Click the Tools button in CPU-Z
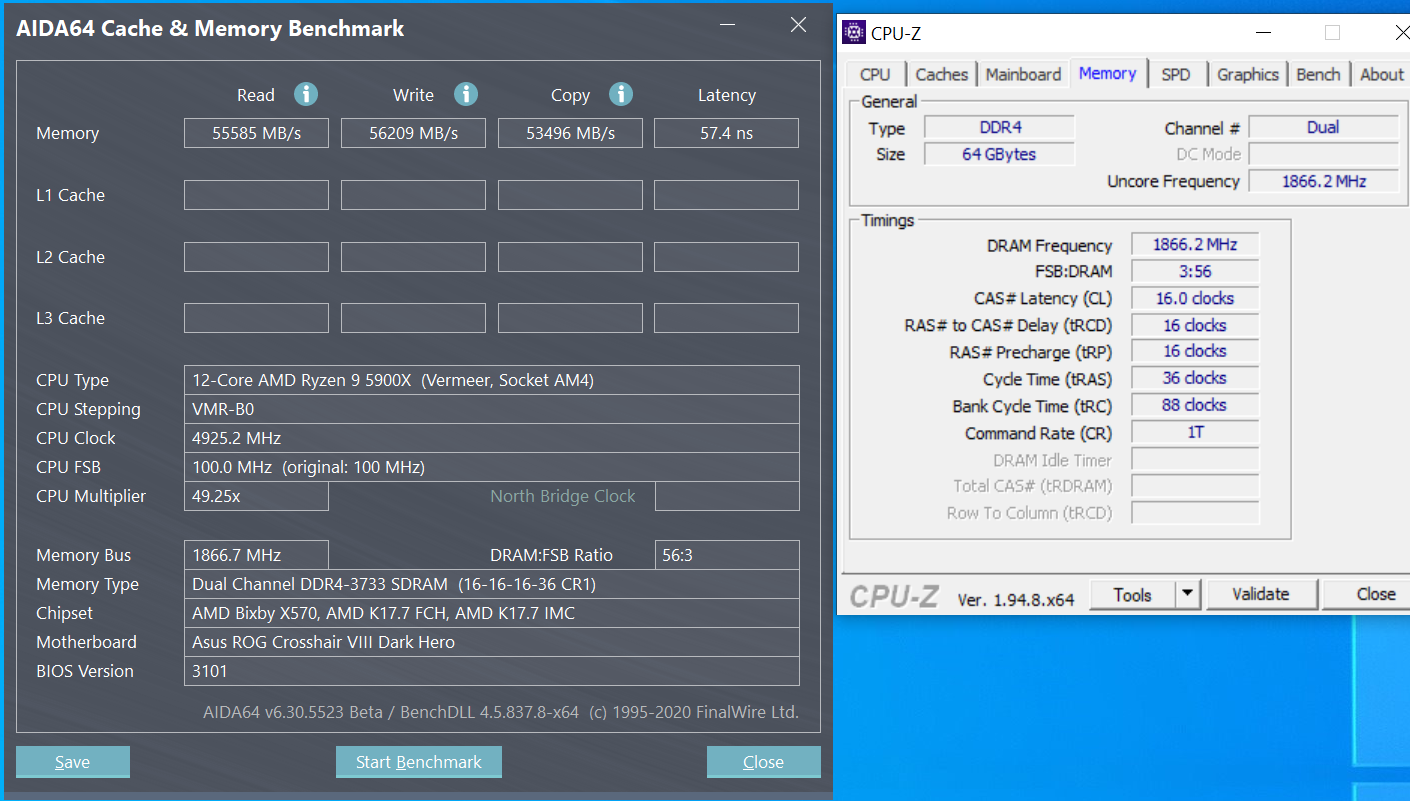Viewport: 1410px width, 801px height. [x=1132, y=594]
